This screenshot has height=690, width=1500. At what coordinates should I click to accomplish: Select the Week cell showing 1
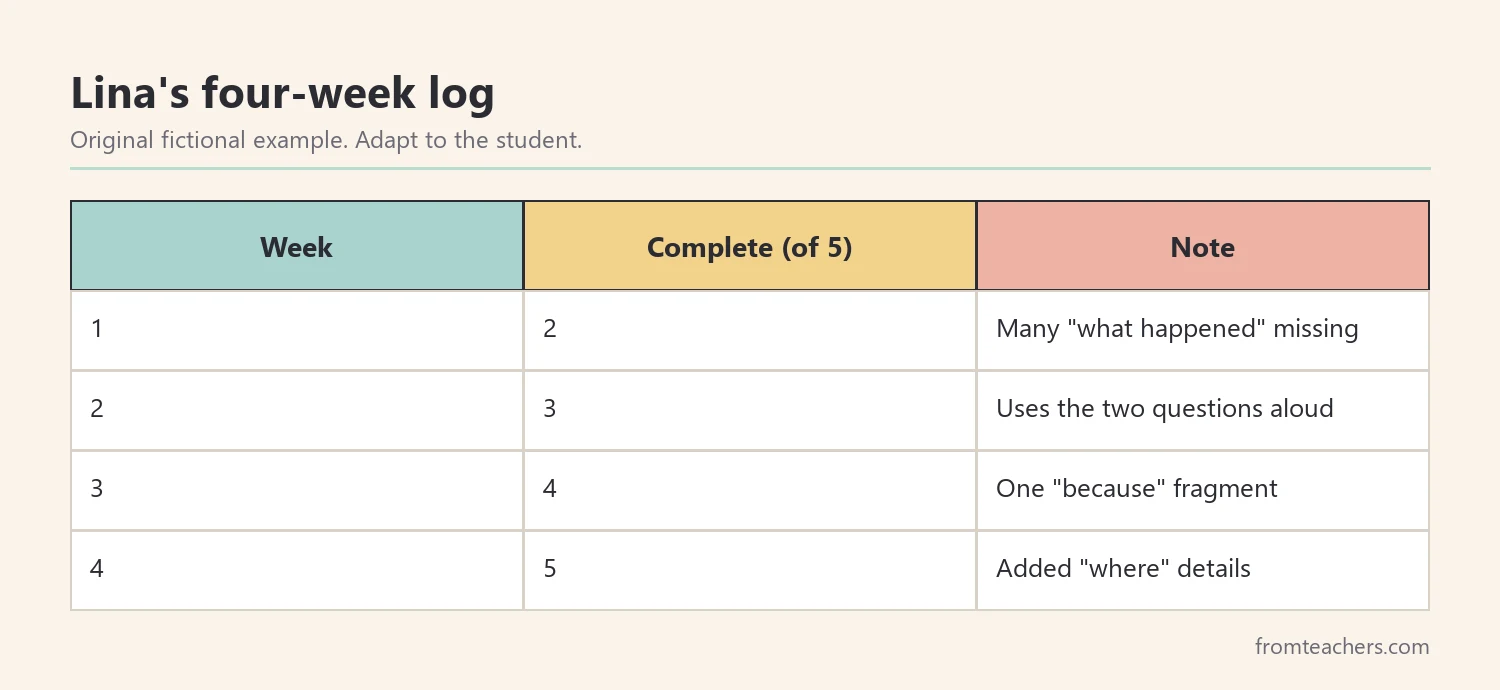coord(297,329)
